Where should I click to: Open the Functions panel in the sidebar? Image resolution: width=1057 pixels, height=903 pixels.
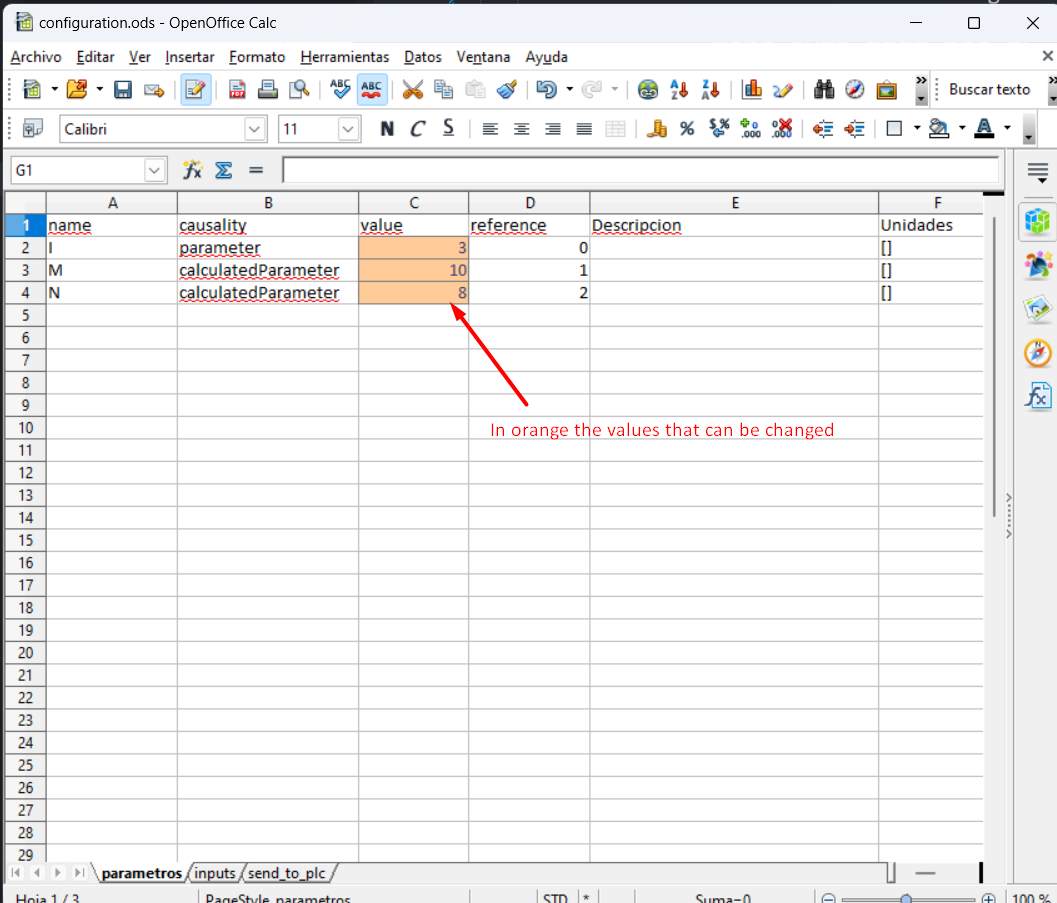pos(1038,395)
